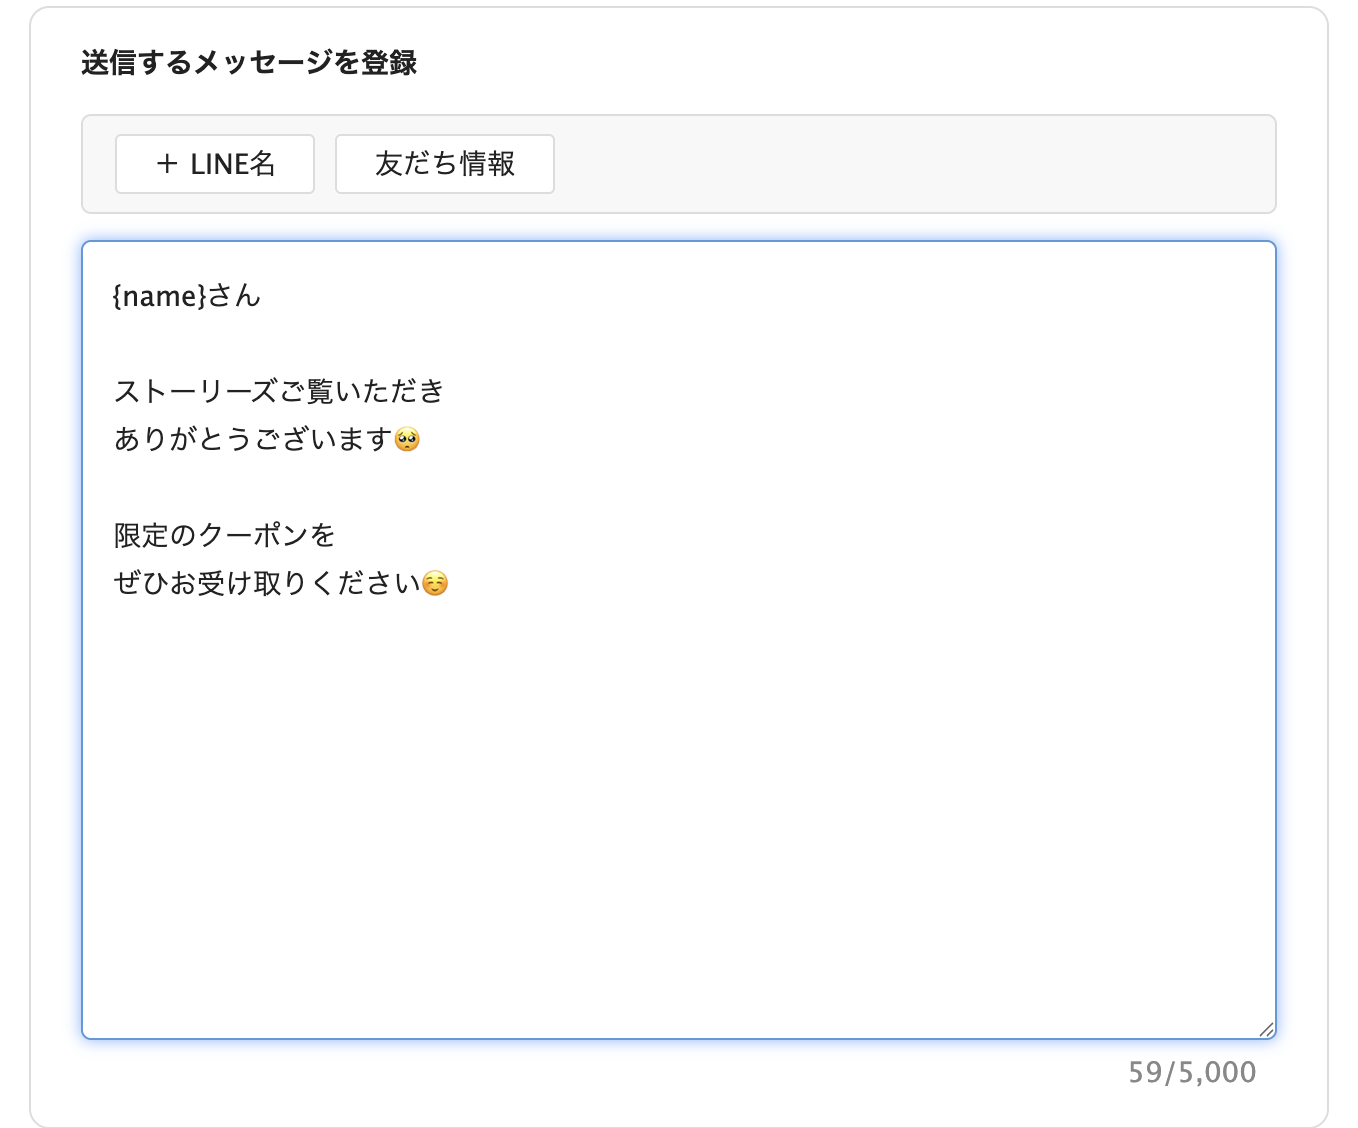
Task: Open the 友だち情報 button
Action: click(x=444, y=164)
